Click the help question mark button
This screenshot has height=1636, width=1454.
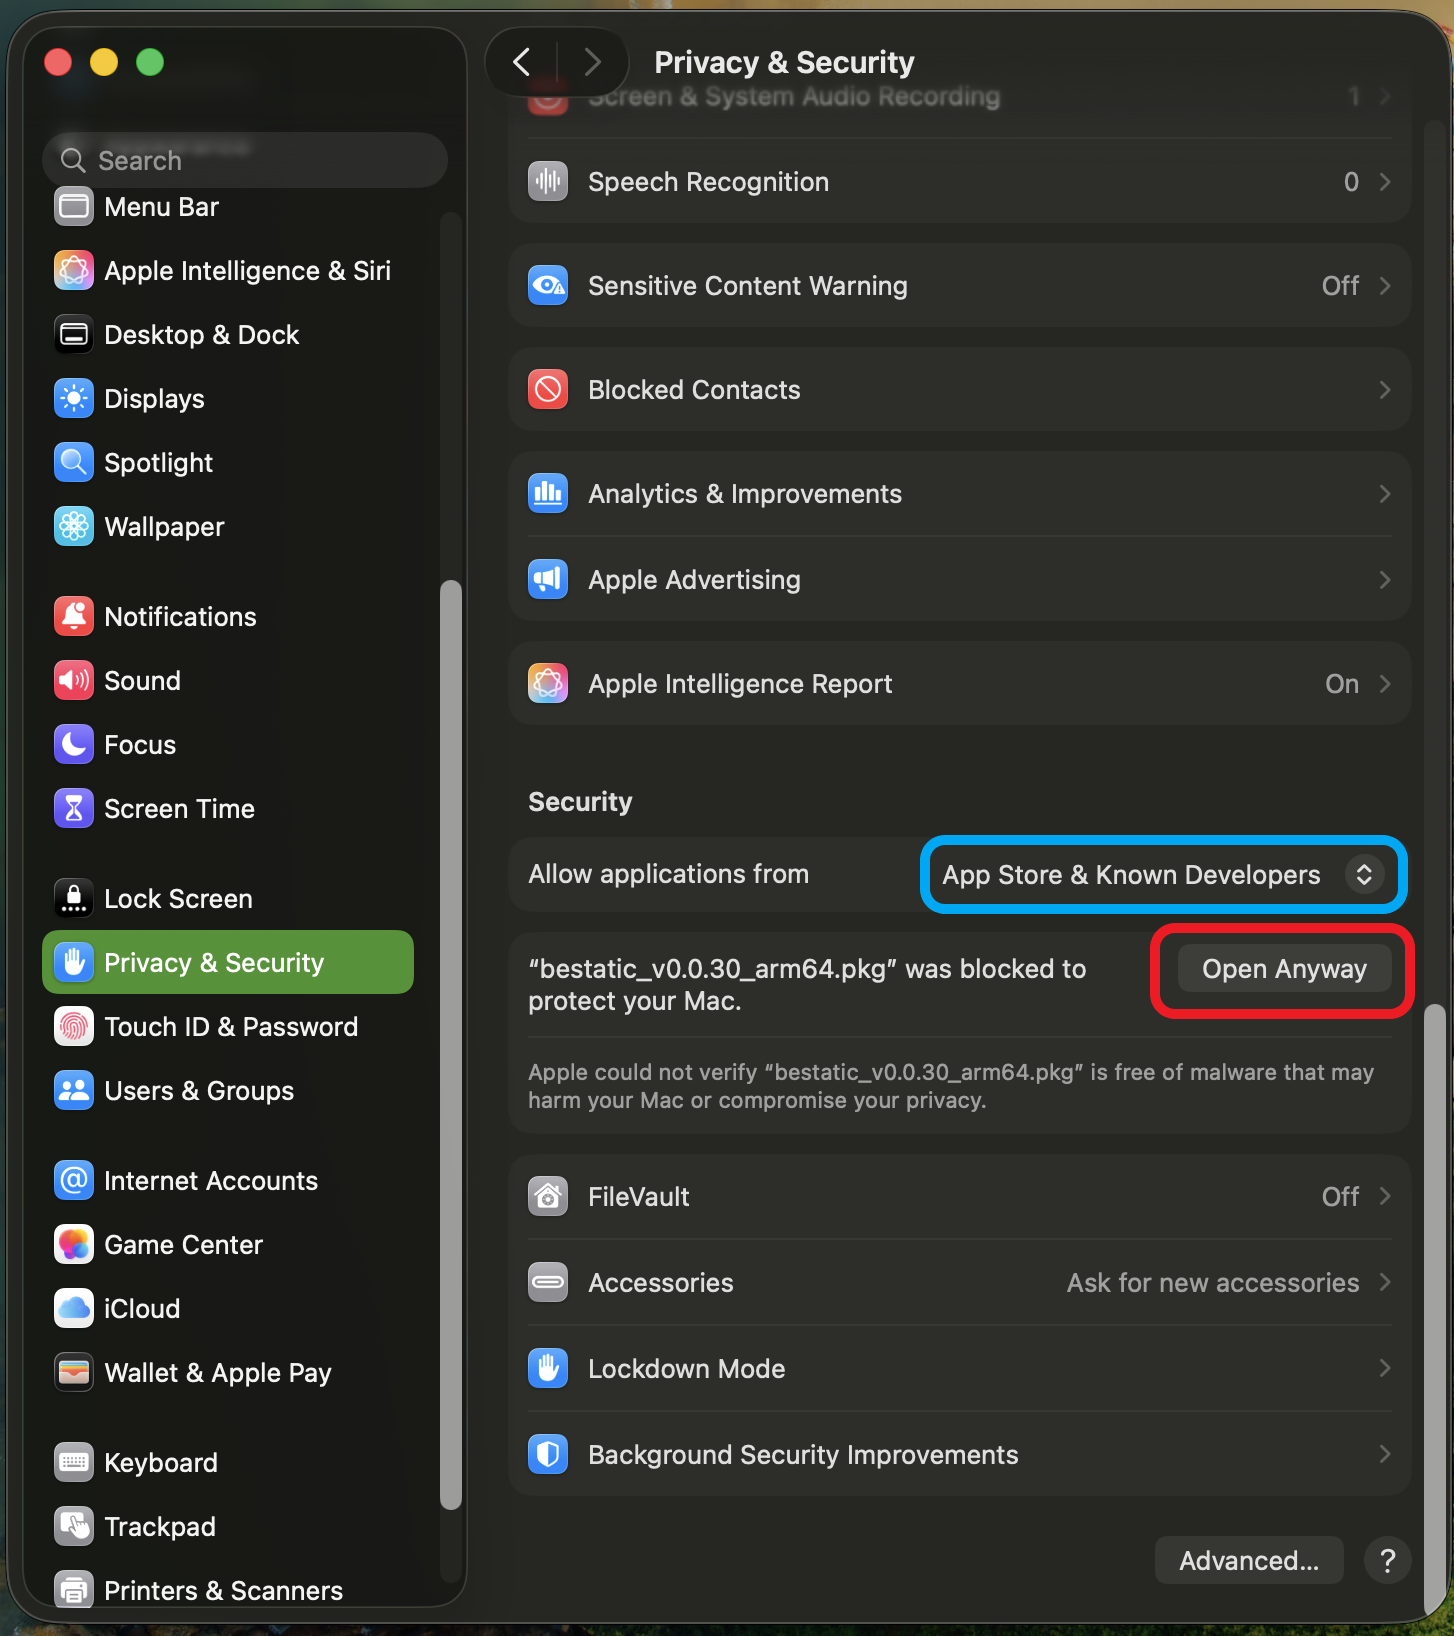coord(1387,1561)
